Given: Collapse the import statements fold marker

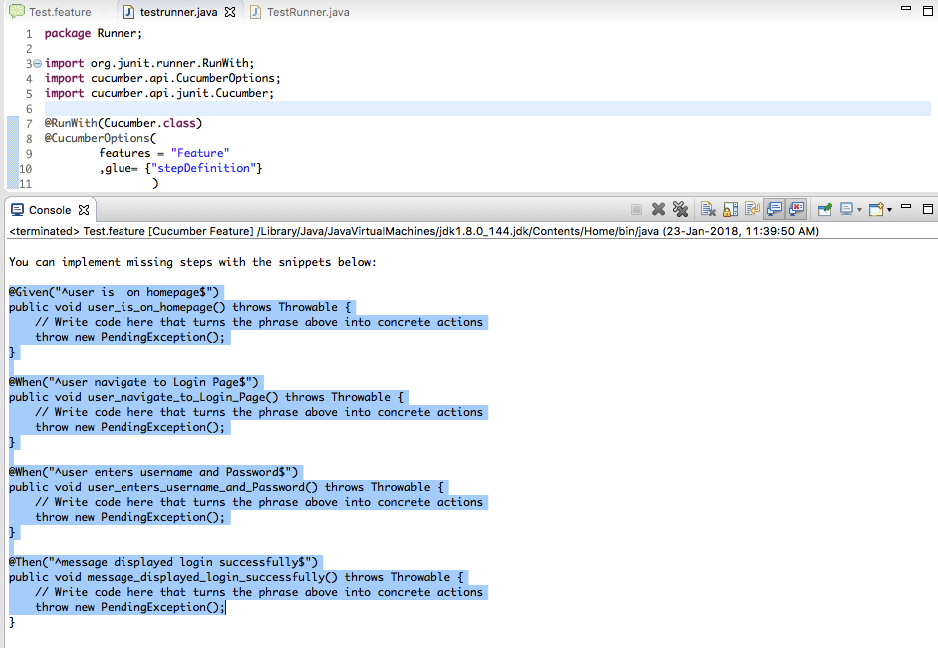Looking at the screenshot, I should tap(35, 62).
